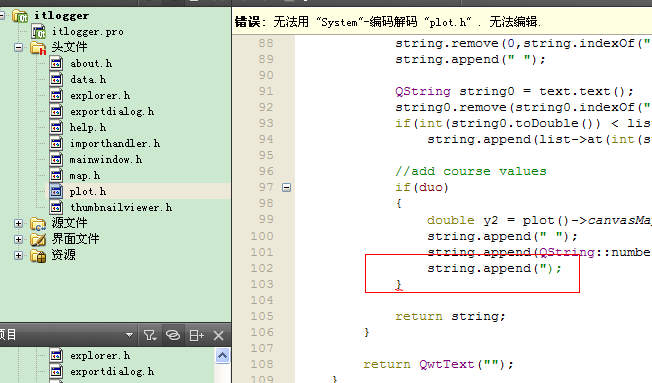The height and width of the screenshot is (383, 652).
Task: Click the 源文件 folder icon
Action: point(38,224)
